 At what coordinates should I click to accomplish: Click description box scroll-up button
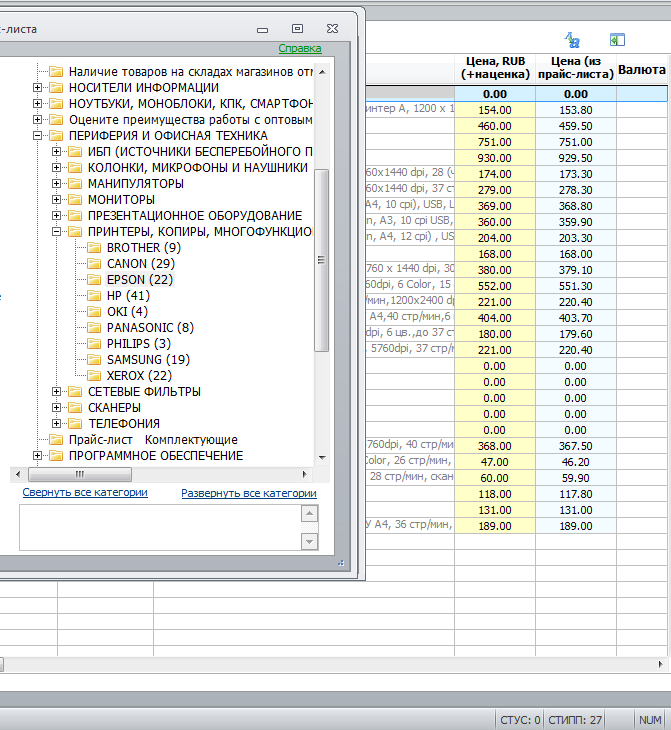pyautogui.click(x=310, y=514)
